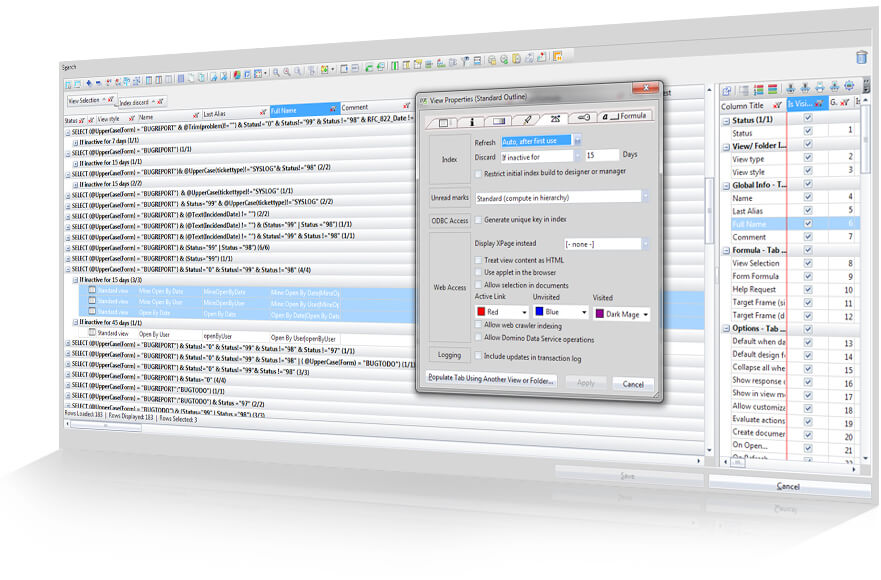
Task: Click the blue up arrow toolbar icon
Action: tap(89, 83)
